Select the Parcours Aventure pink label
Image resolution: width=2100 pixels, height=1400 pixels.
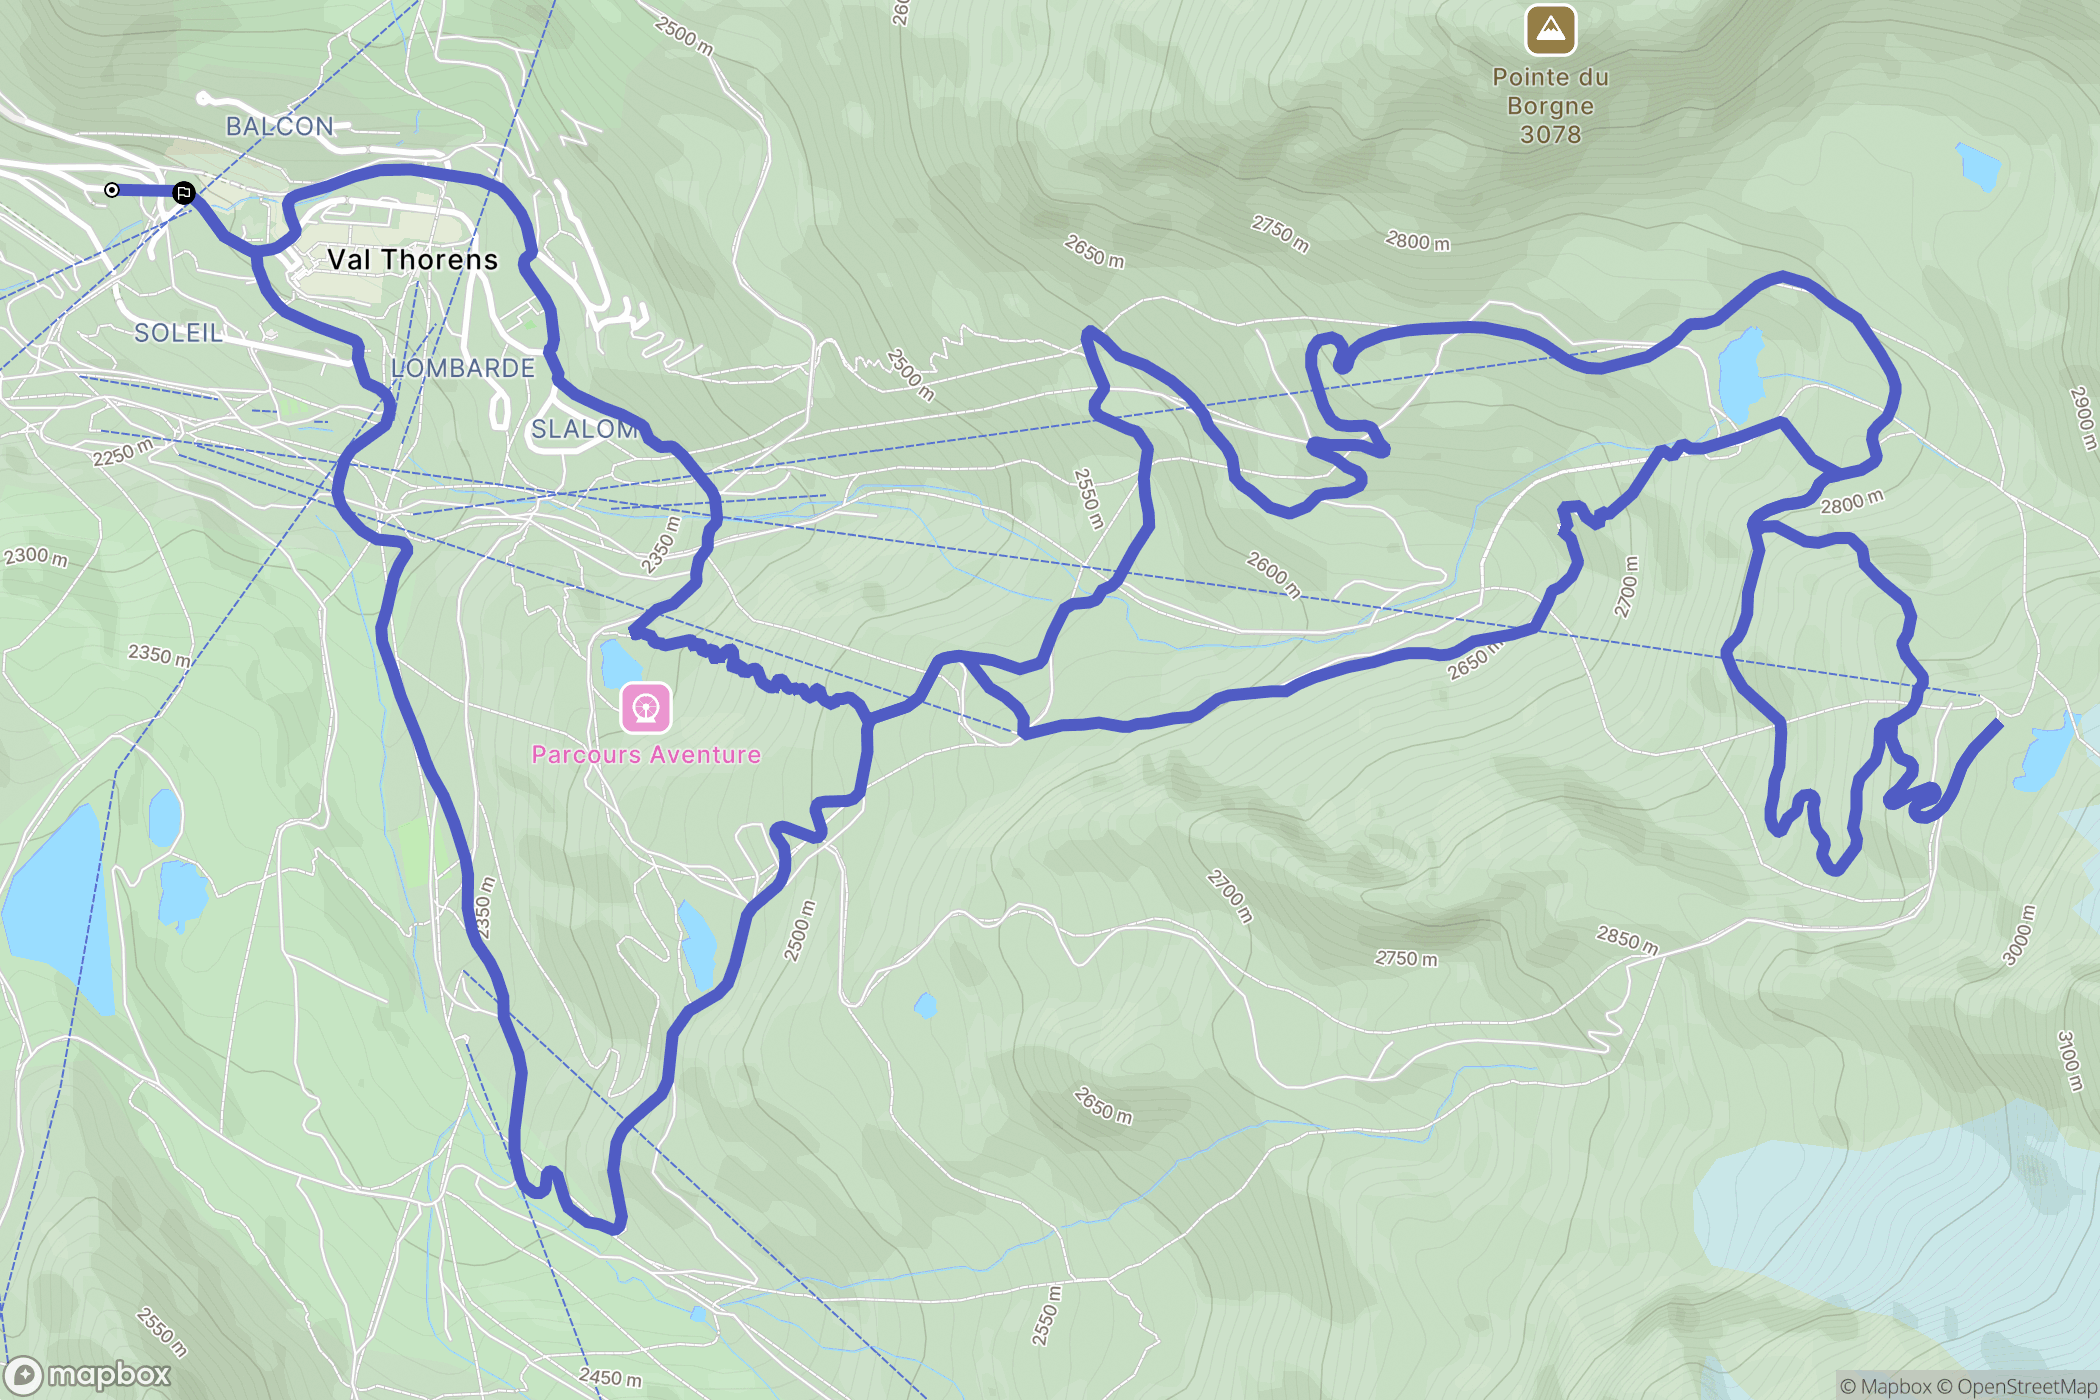coord(646,755)
